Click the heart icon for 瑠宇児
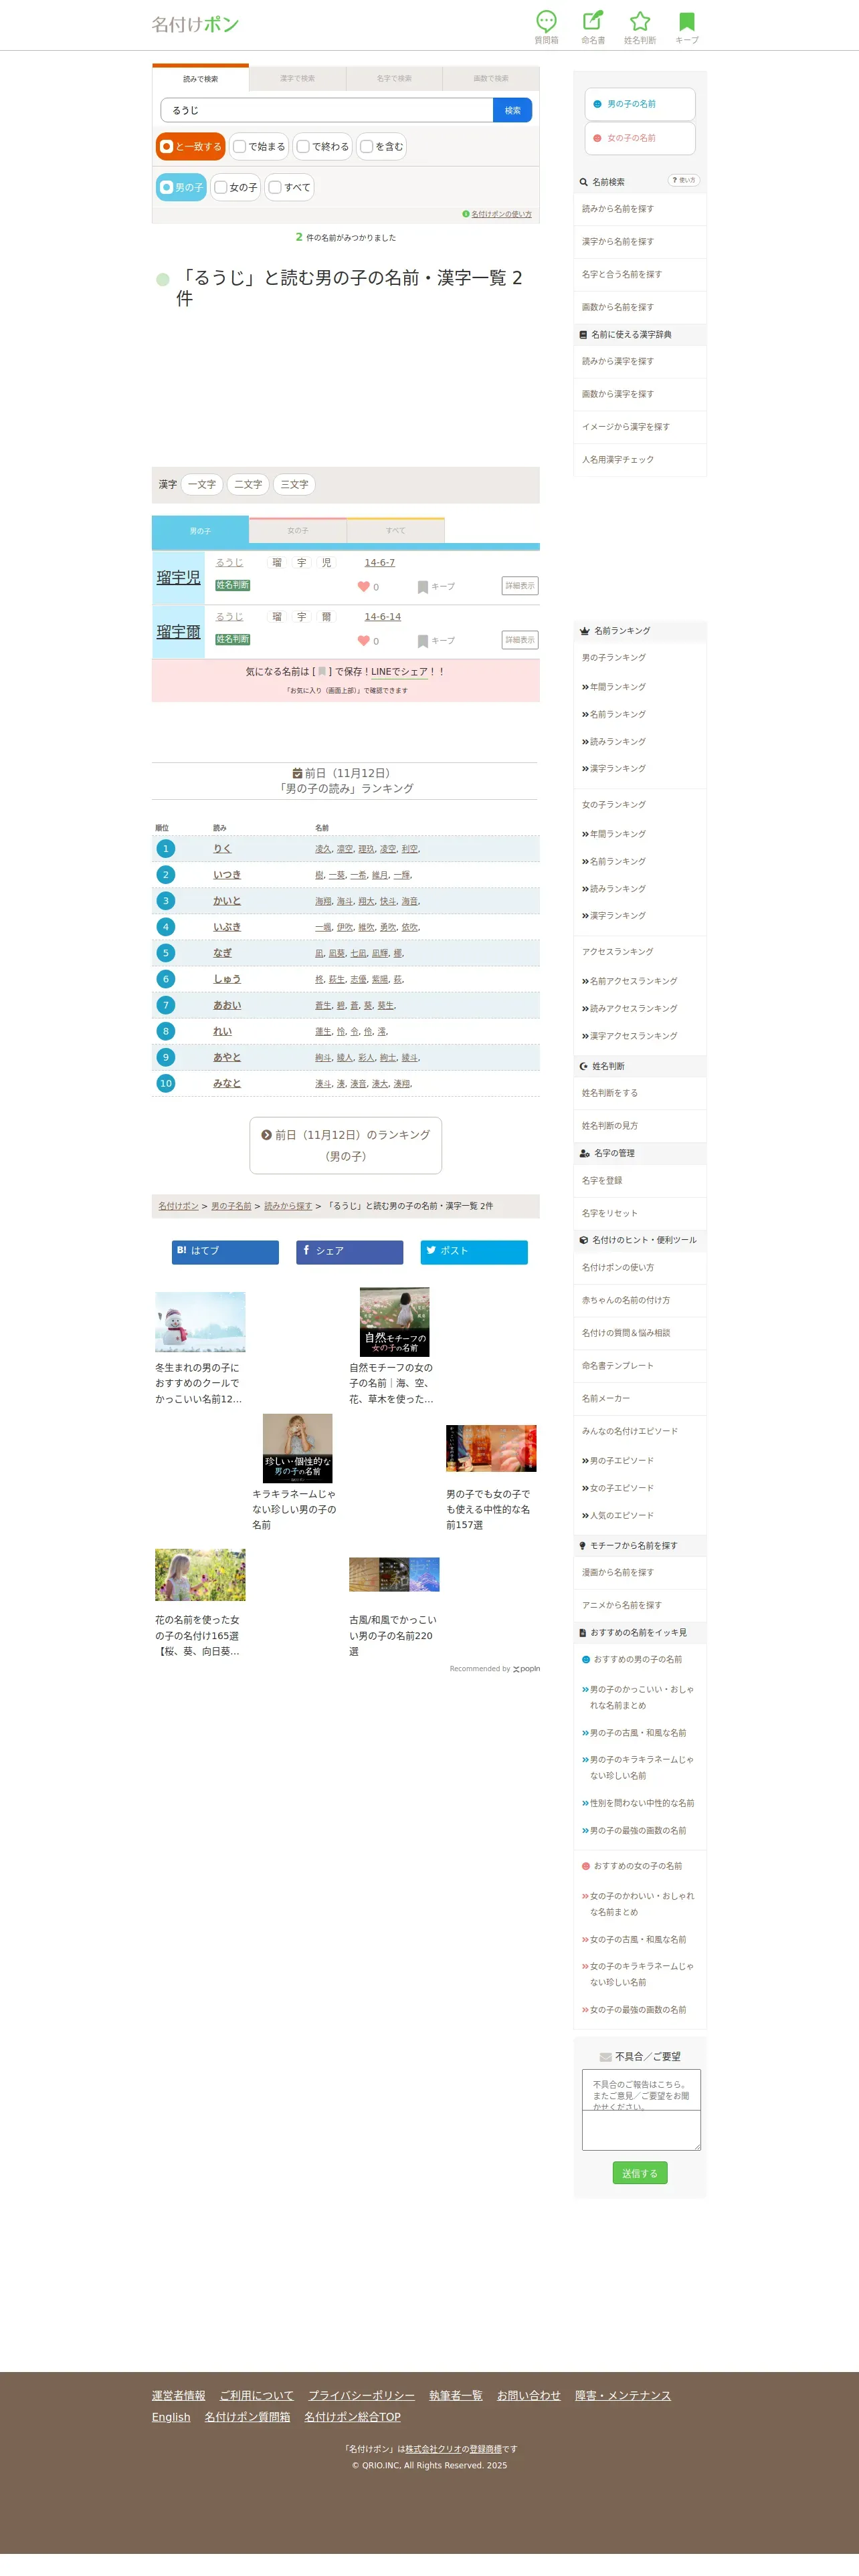The height and width of the screenshot is (2576, 859). point(364,587)
